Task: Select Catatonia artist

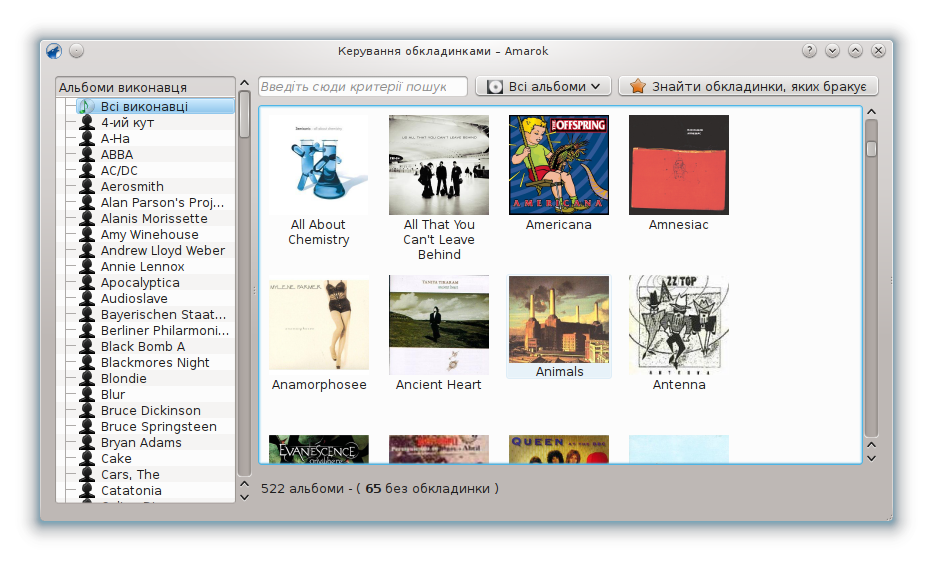Action: 131,491
